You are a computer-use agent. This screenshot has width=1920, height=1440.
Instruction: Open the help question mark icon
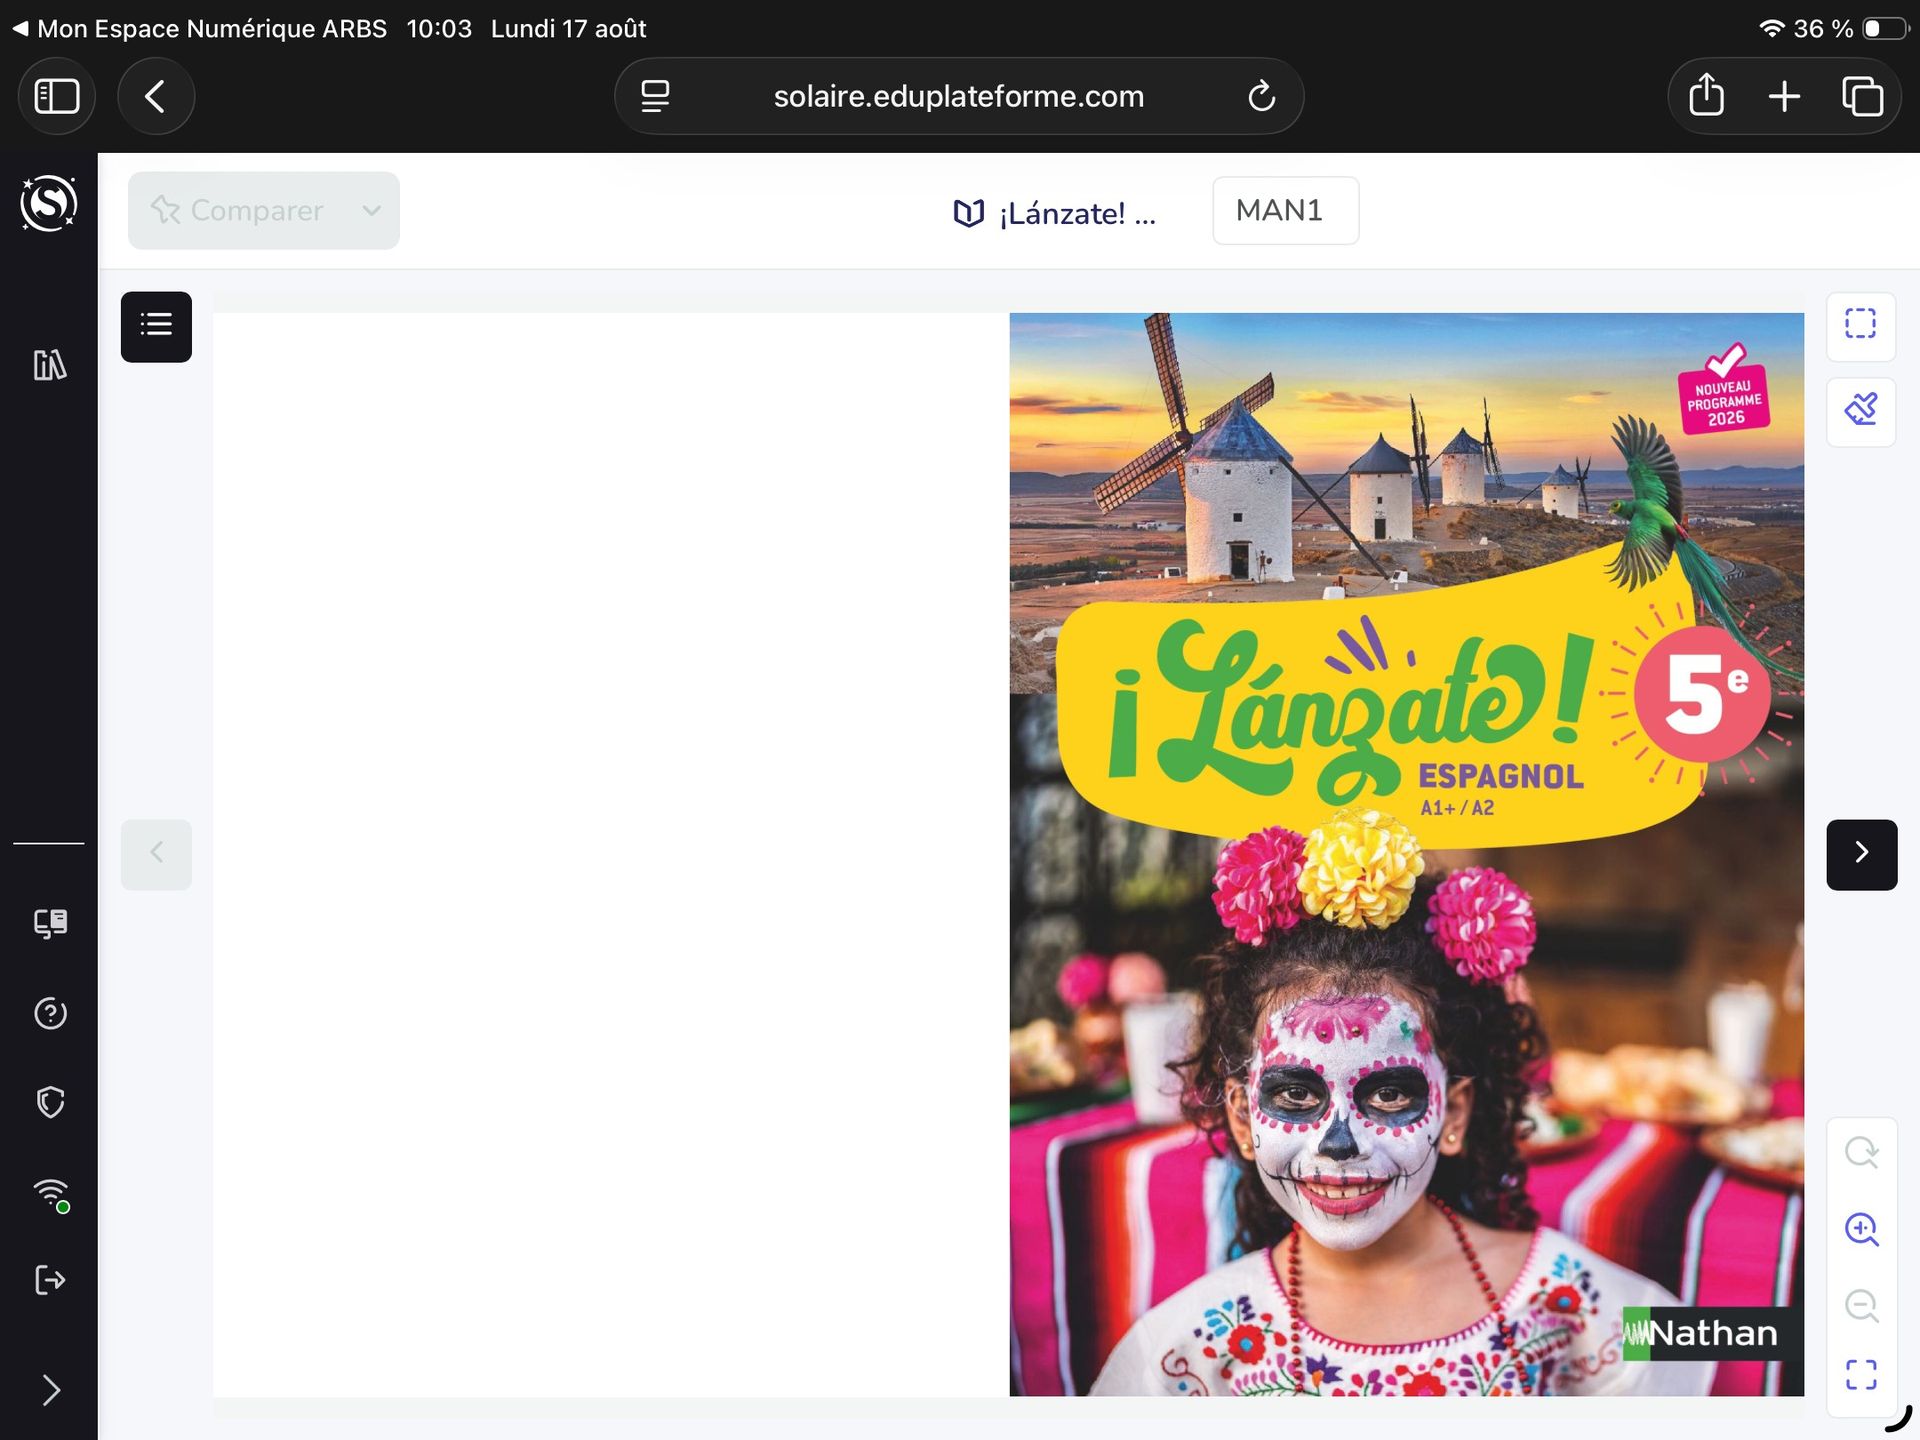click(50, 1013)
